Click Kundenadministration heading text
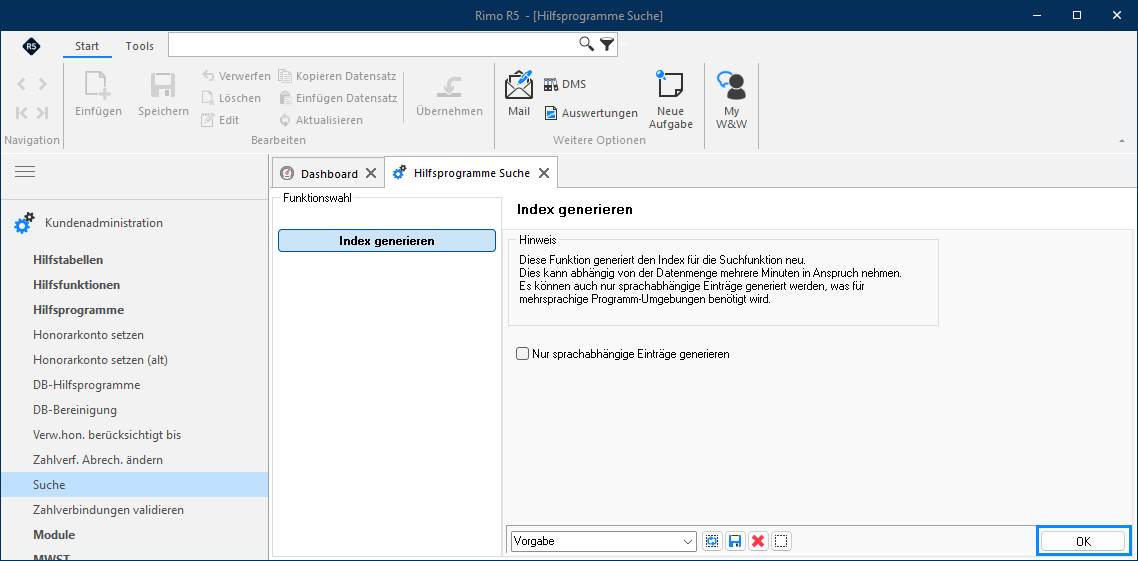Screen dimensions: 1138x561 104,223
